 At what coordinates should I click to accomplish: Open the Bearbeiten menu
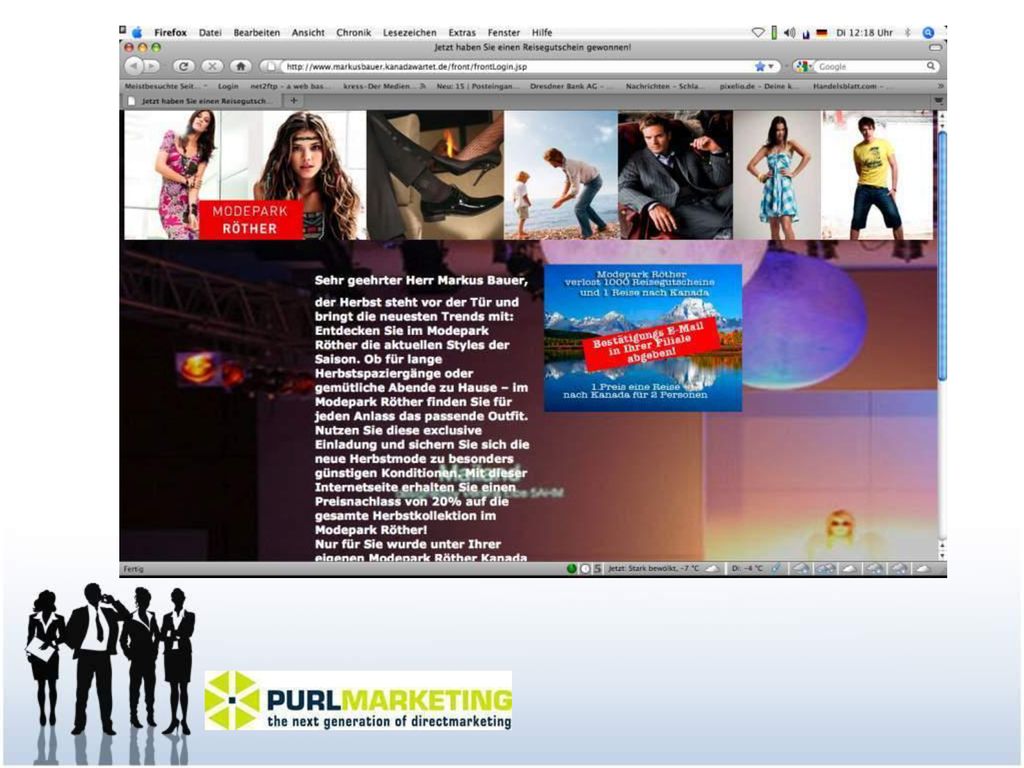pyautogui.click(x=257, y=32)
